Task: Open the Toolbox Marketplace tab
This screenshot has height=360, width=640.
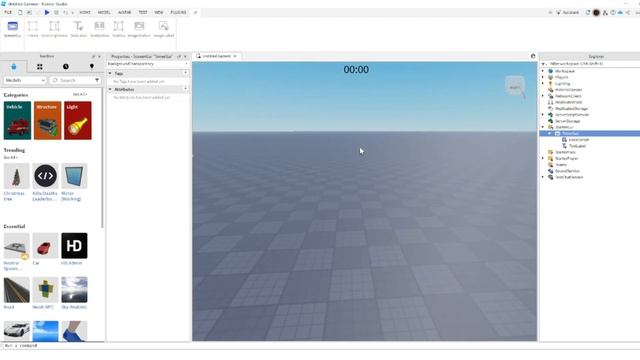Action: (x=13, y=67)
